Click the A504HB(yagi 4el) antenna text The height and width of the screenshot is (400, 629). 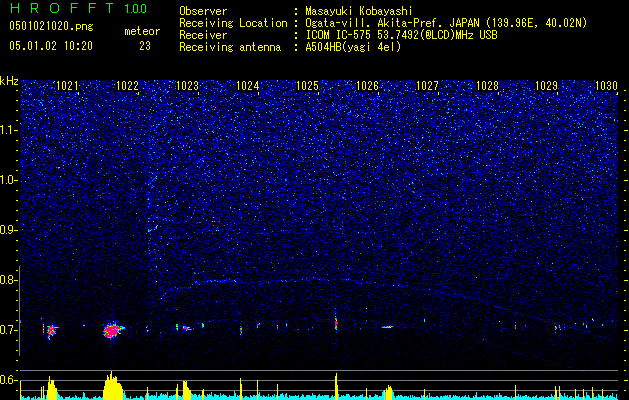pyautogui.click(x=353, y=47)
